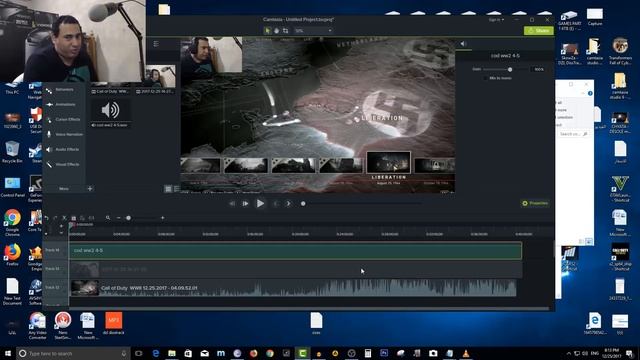This screenshot has height=360, width=640.
Task: Click the taskbar search box
Action: 73,353
